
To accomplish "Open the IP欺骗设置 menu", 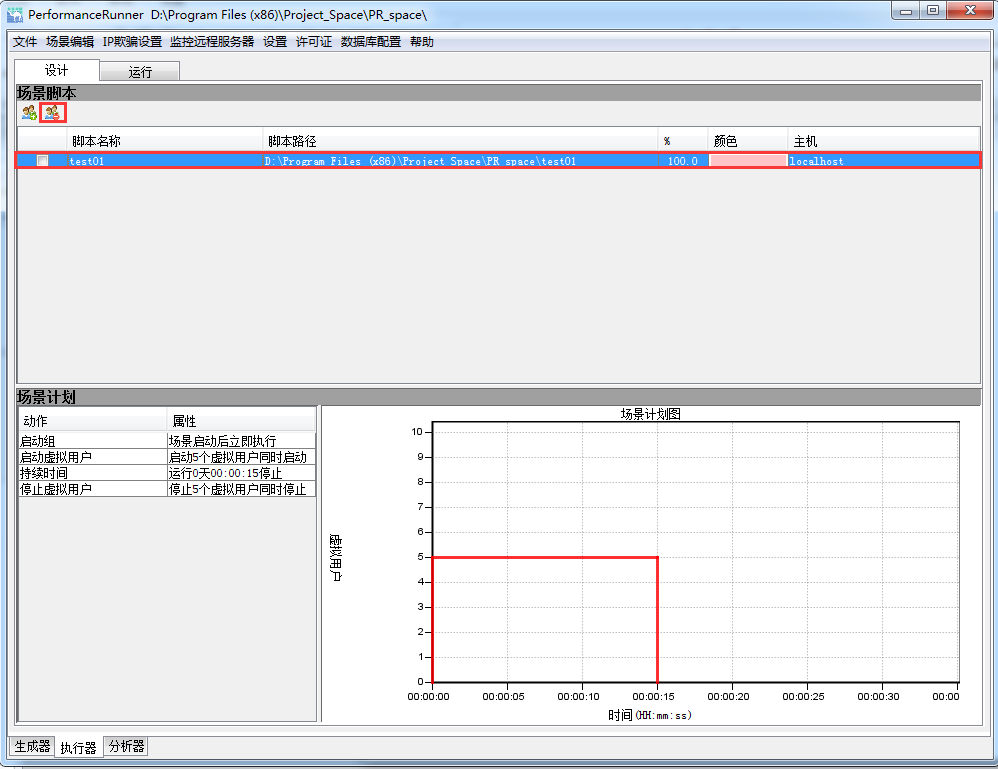I will click(132, 42).
